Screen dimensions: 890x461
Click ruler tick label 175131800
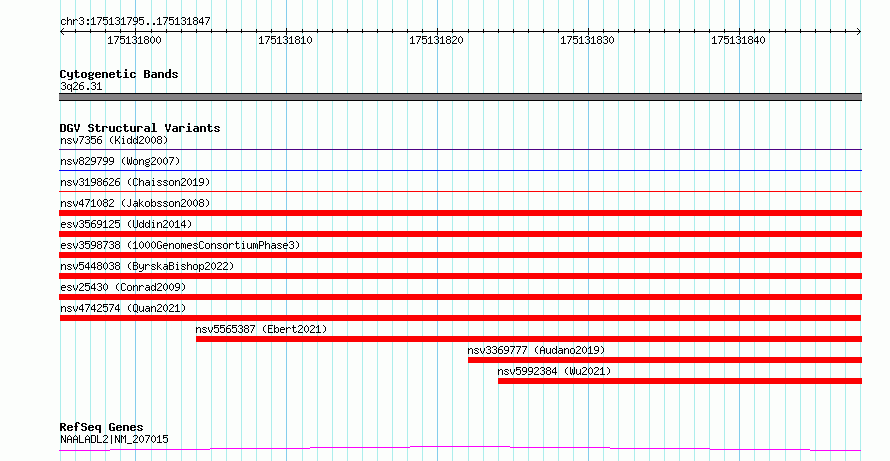pos(134,40)
